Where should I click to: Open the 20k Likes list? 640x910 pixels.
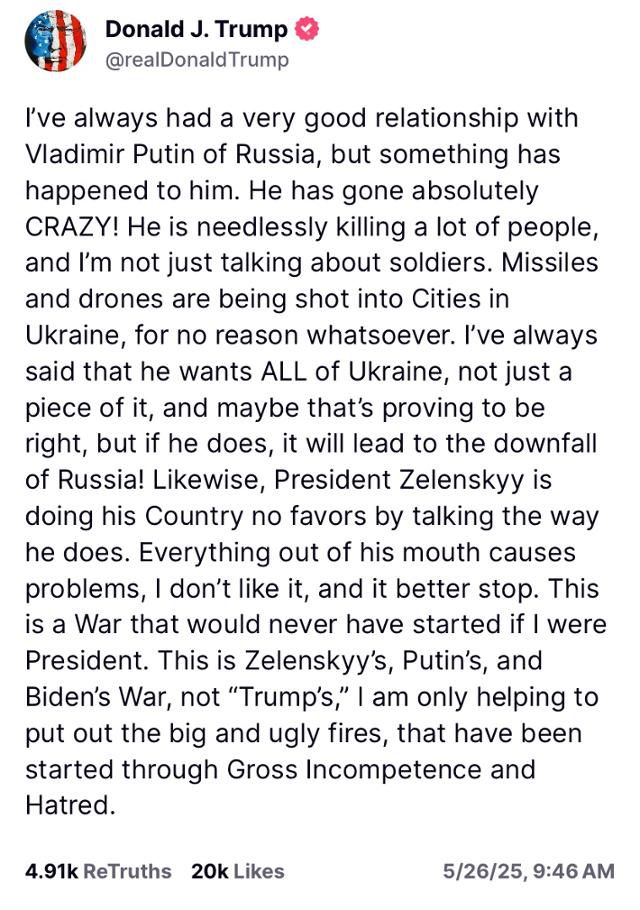click(x=237, y=872)
